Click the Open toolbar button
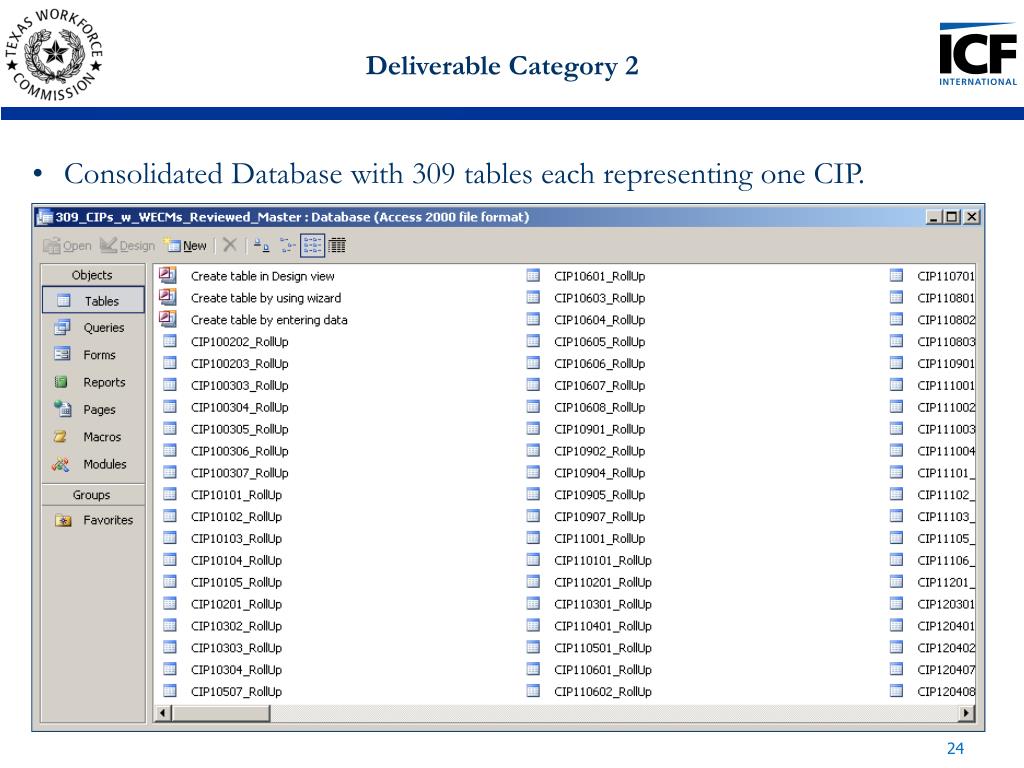 pyautogui.click(x=67, y=246)
